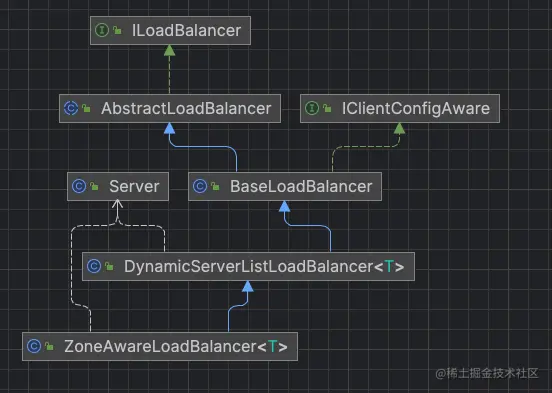Click the interface icon on IClientConfigAware
Viewport: 552px width, 393px height.
pyautogui.click(x=312, y=108)
